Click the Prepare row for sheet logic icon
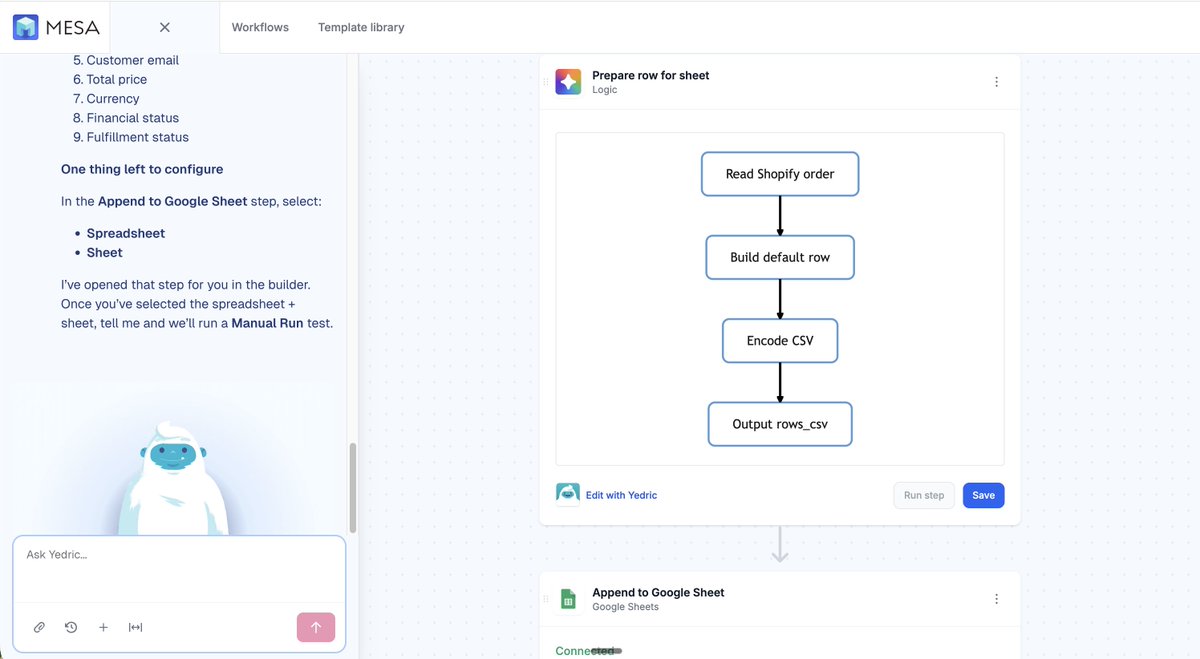This screenshot has width=1200, height=659. point(568,82)
